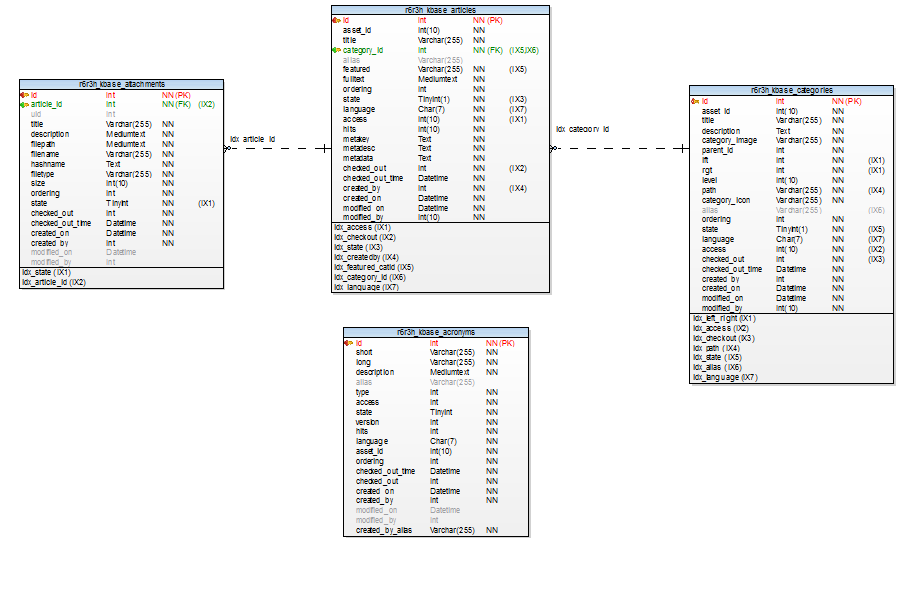Click the foreign key icon beside article_id
Screen dimensions: 916x600
[24, 104]
